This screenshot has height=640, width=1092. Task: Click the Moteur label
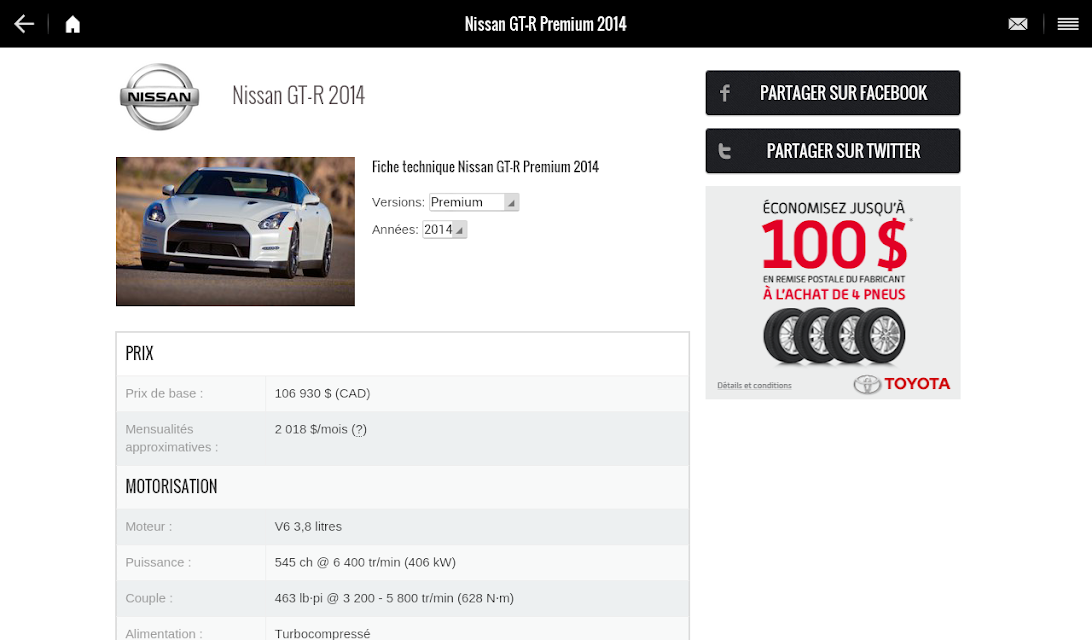pyautogui.click(x=148, y=526)
